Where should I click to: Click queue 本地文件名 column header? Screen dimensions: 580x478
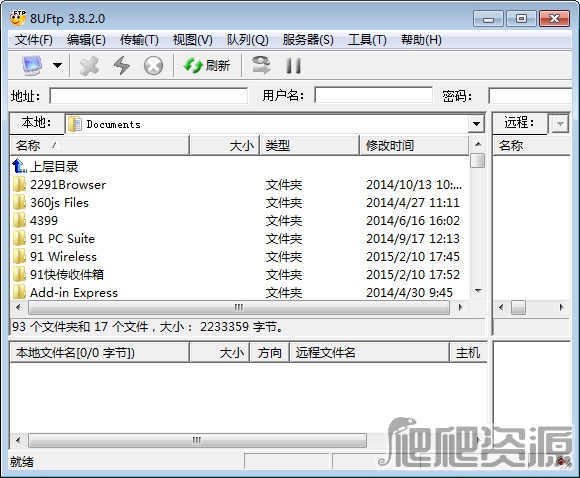coord(100,353)
